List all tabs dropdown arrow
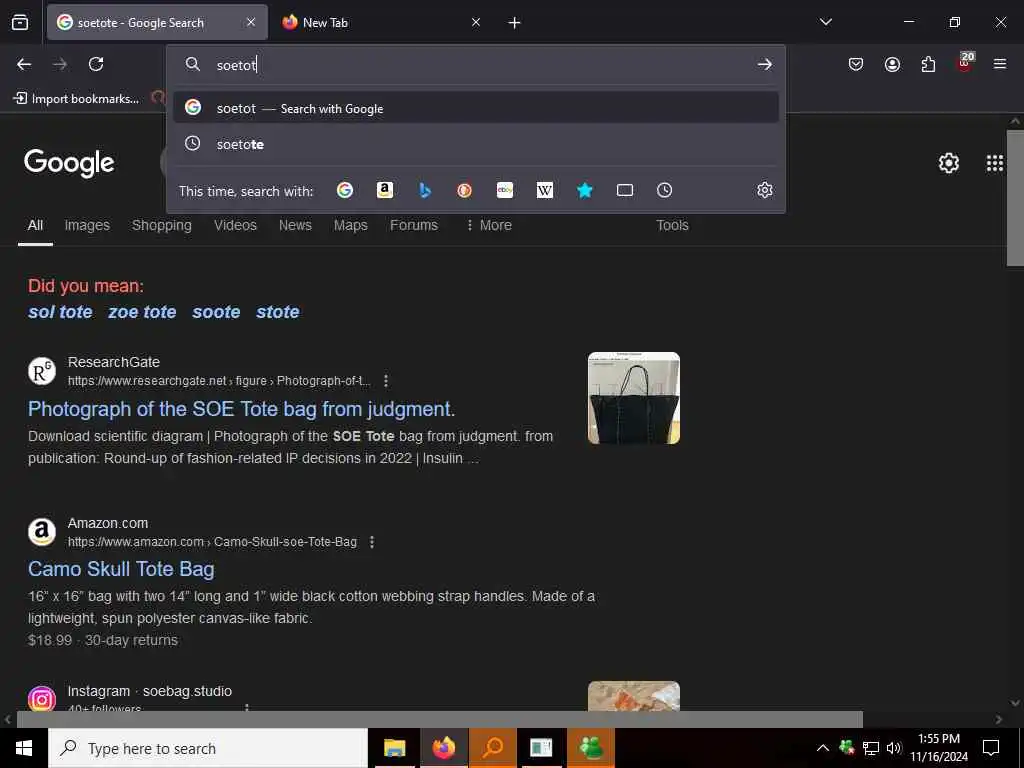This screenshot has width=1024, height=768. [825, 22]
